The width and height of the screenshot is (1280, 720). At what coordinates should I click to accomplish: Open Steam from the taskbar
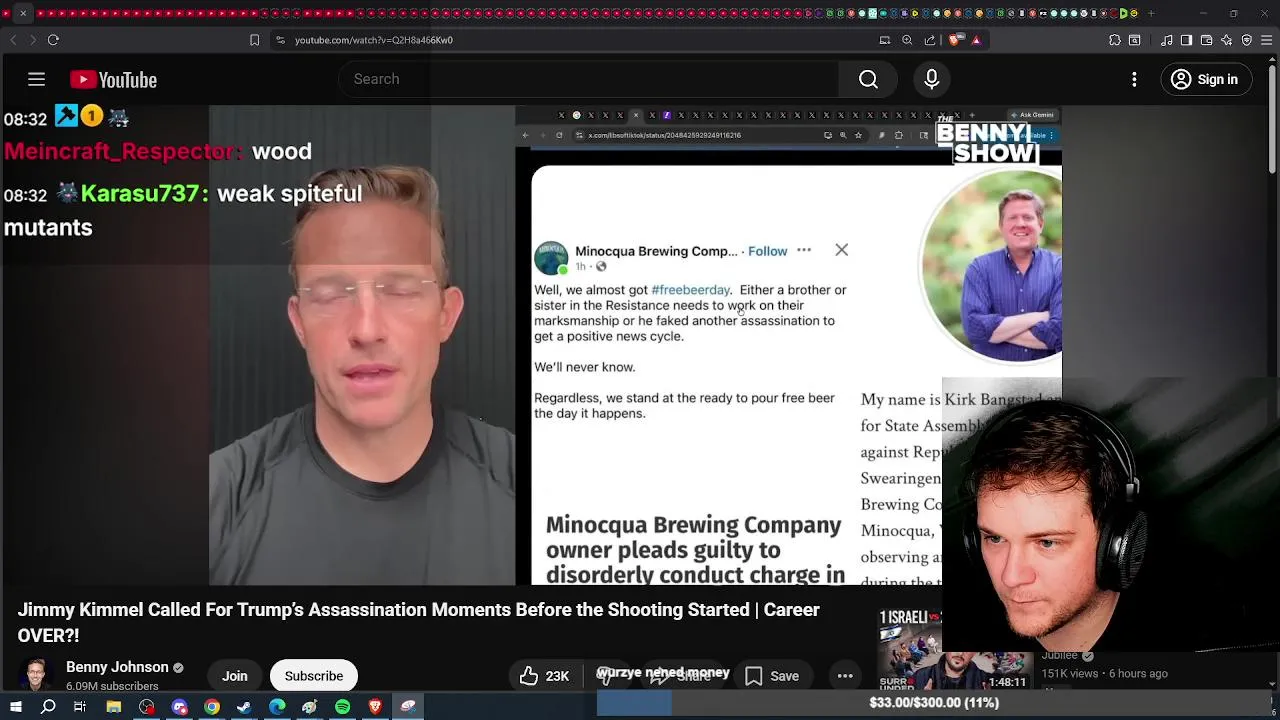(x=244, y=707)
